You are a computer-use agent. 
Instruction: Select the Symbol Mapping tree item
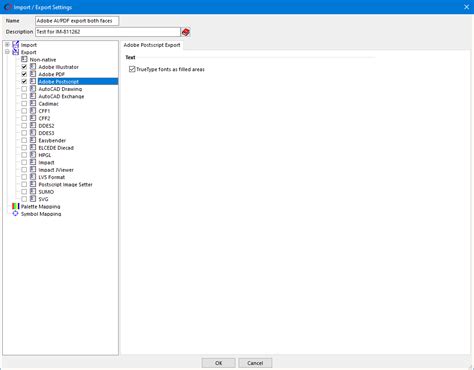(x=41, y=214)
